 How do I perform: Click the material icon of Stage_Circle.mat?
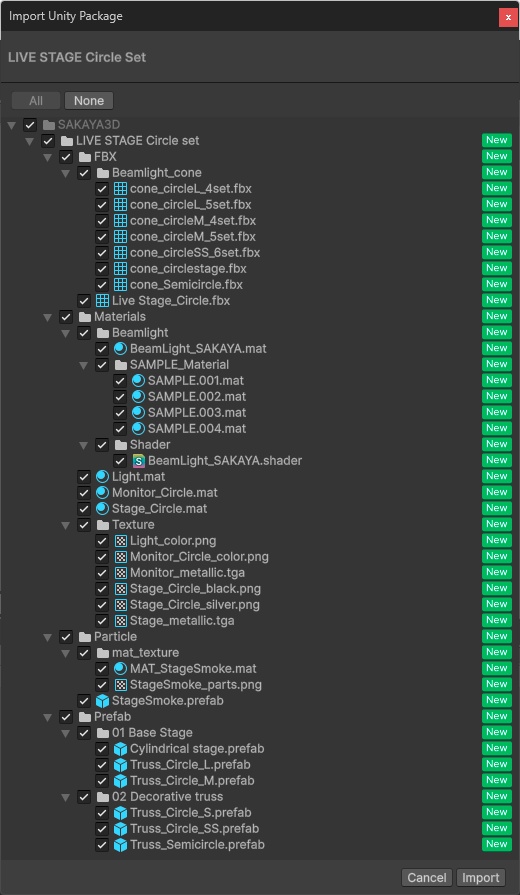point(102,508)
